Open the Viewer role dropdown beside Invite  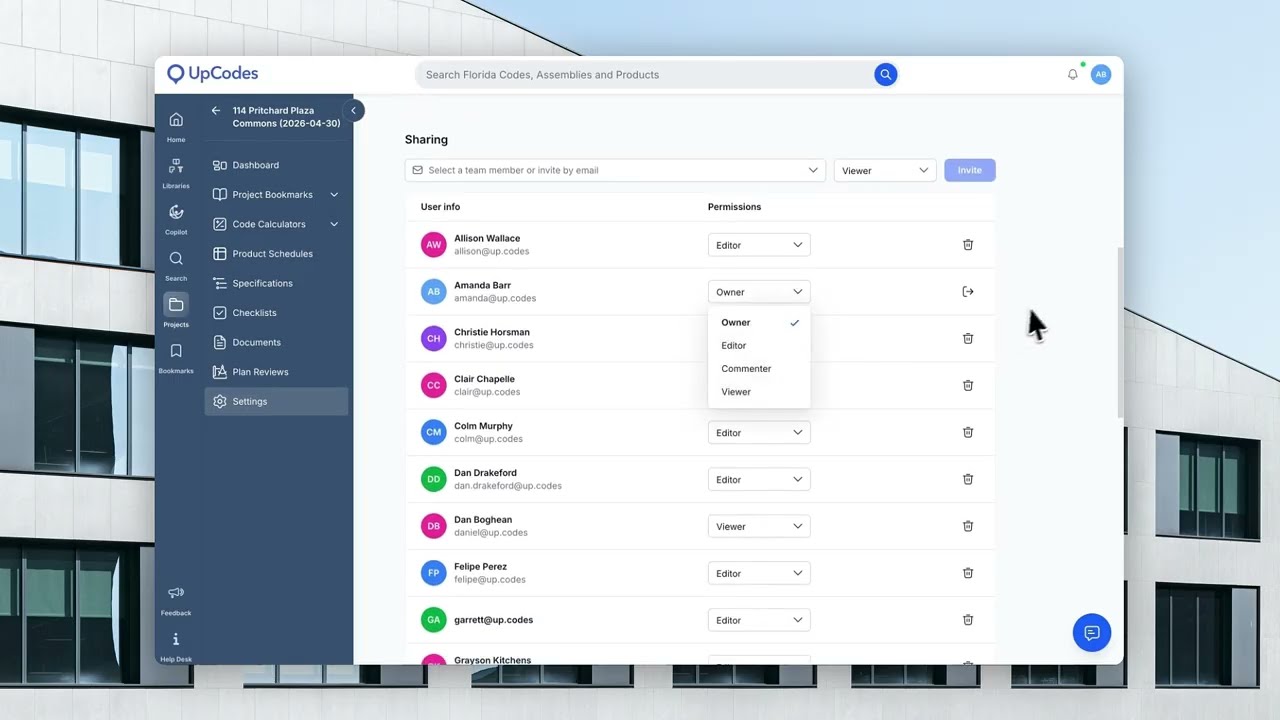(x=885, y=170)
